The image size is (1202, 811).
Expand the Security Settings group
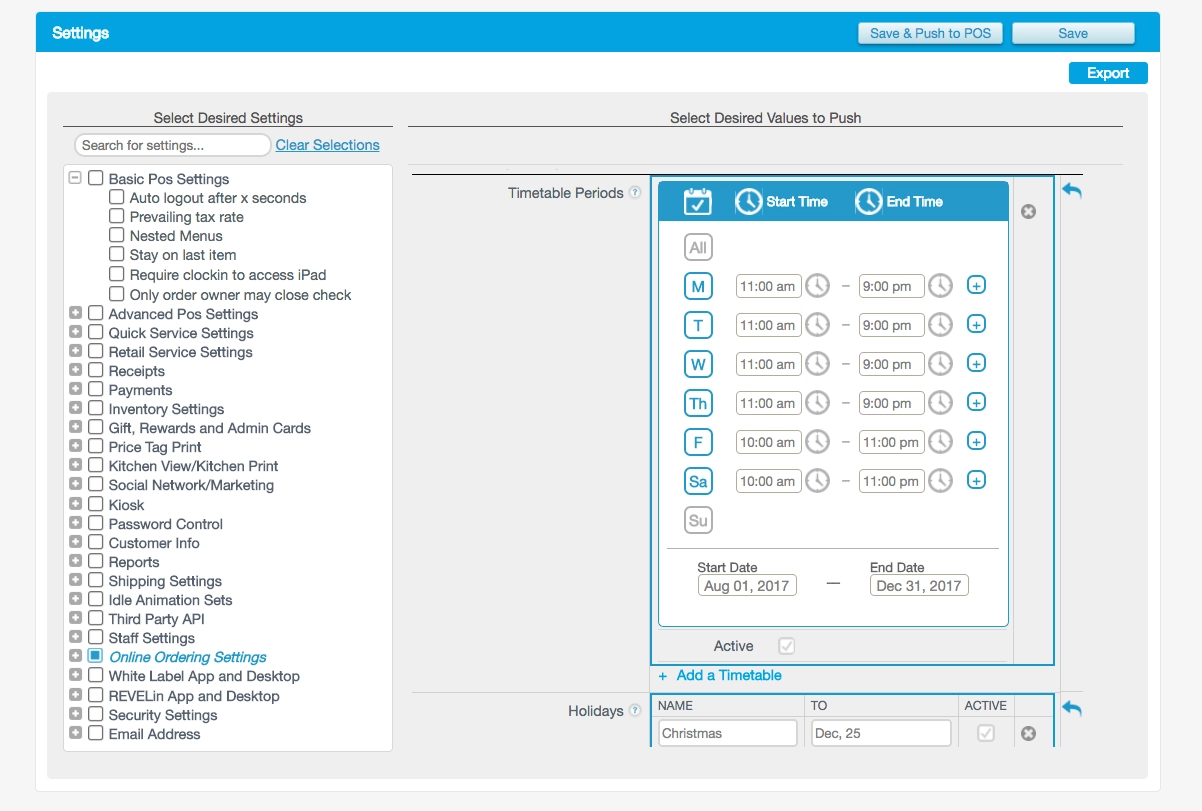pyautogui.click(x=75, y=714)
